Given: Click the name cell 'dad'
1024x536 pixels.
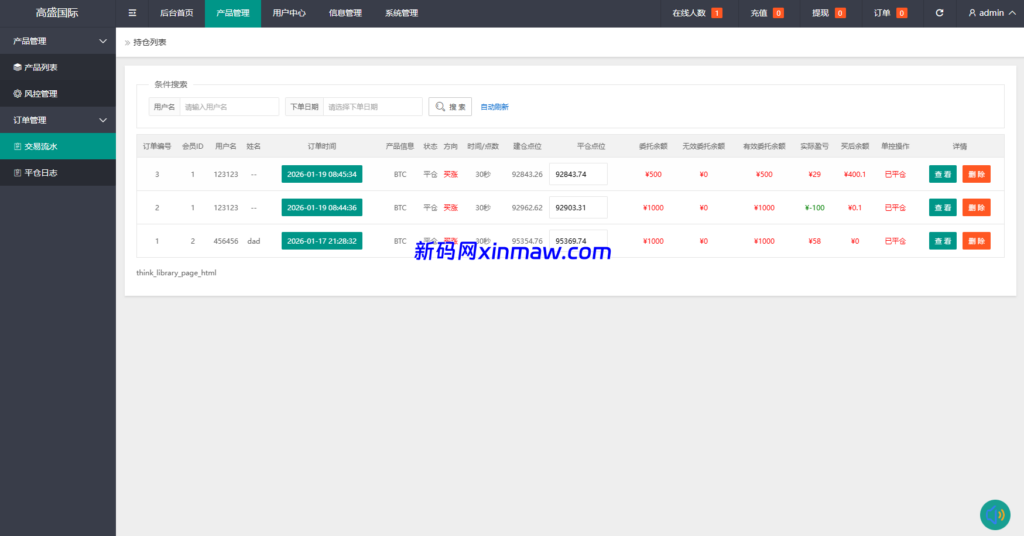Looking at the screenshot, I should [253, 241].
